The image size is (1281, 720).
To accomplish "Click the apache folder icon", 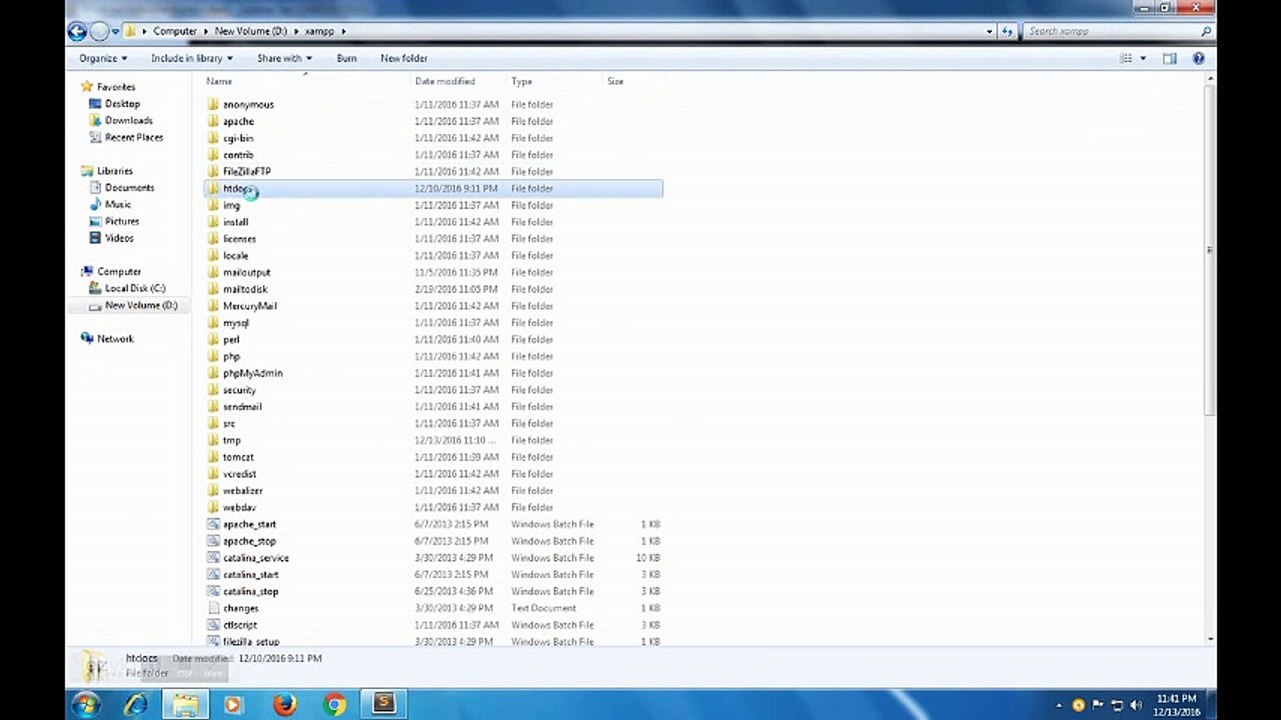I will (x=213, y=121).
